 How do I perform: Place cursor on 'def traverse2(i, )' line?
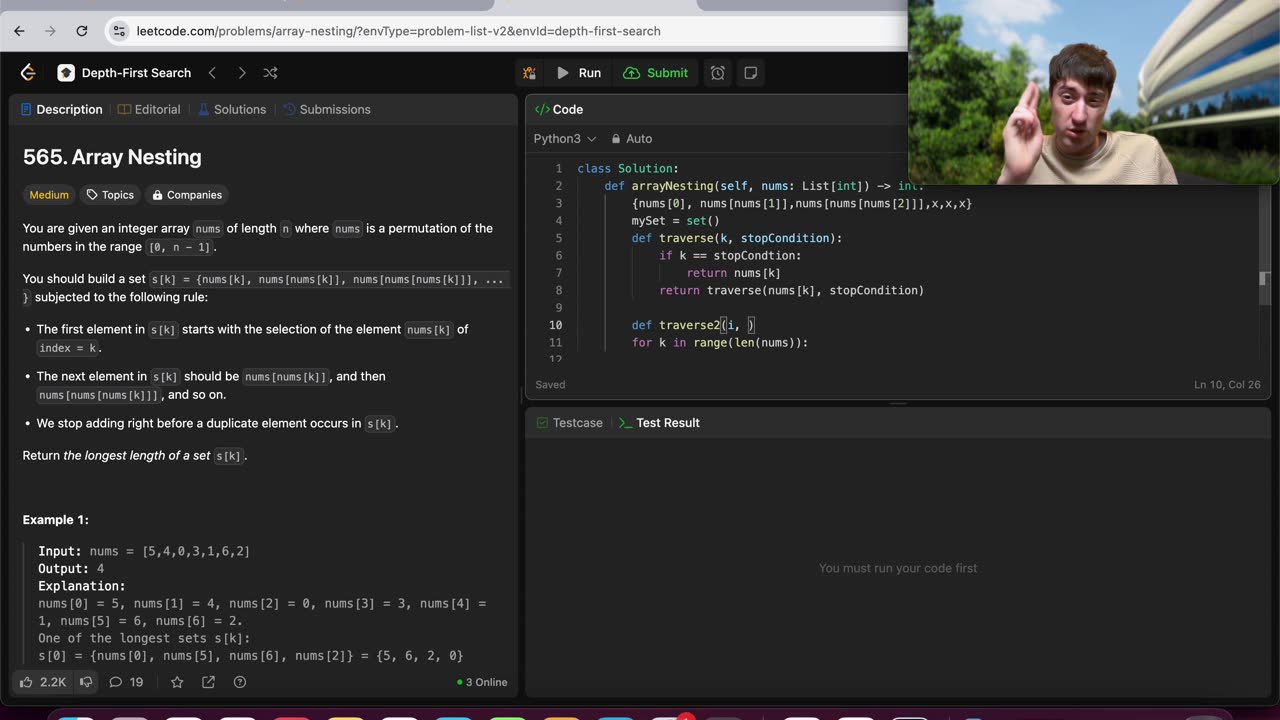[x=693, y=325]
